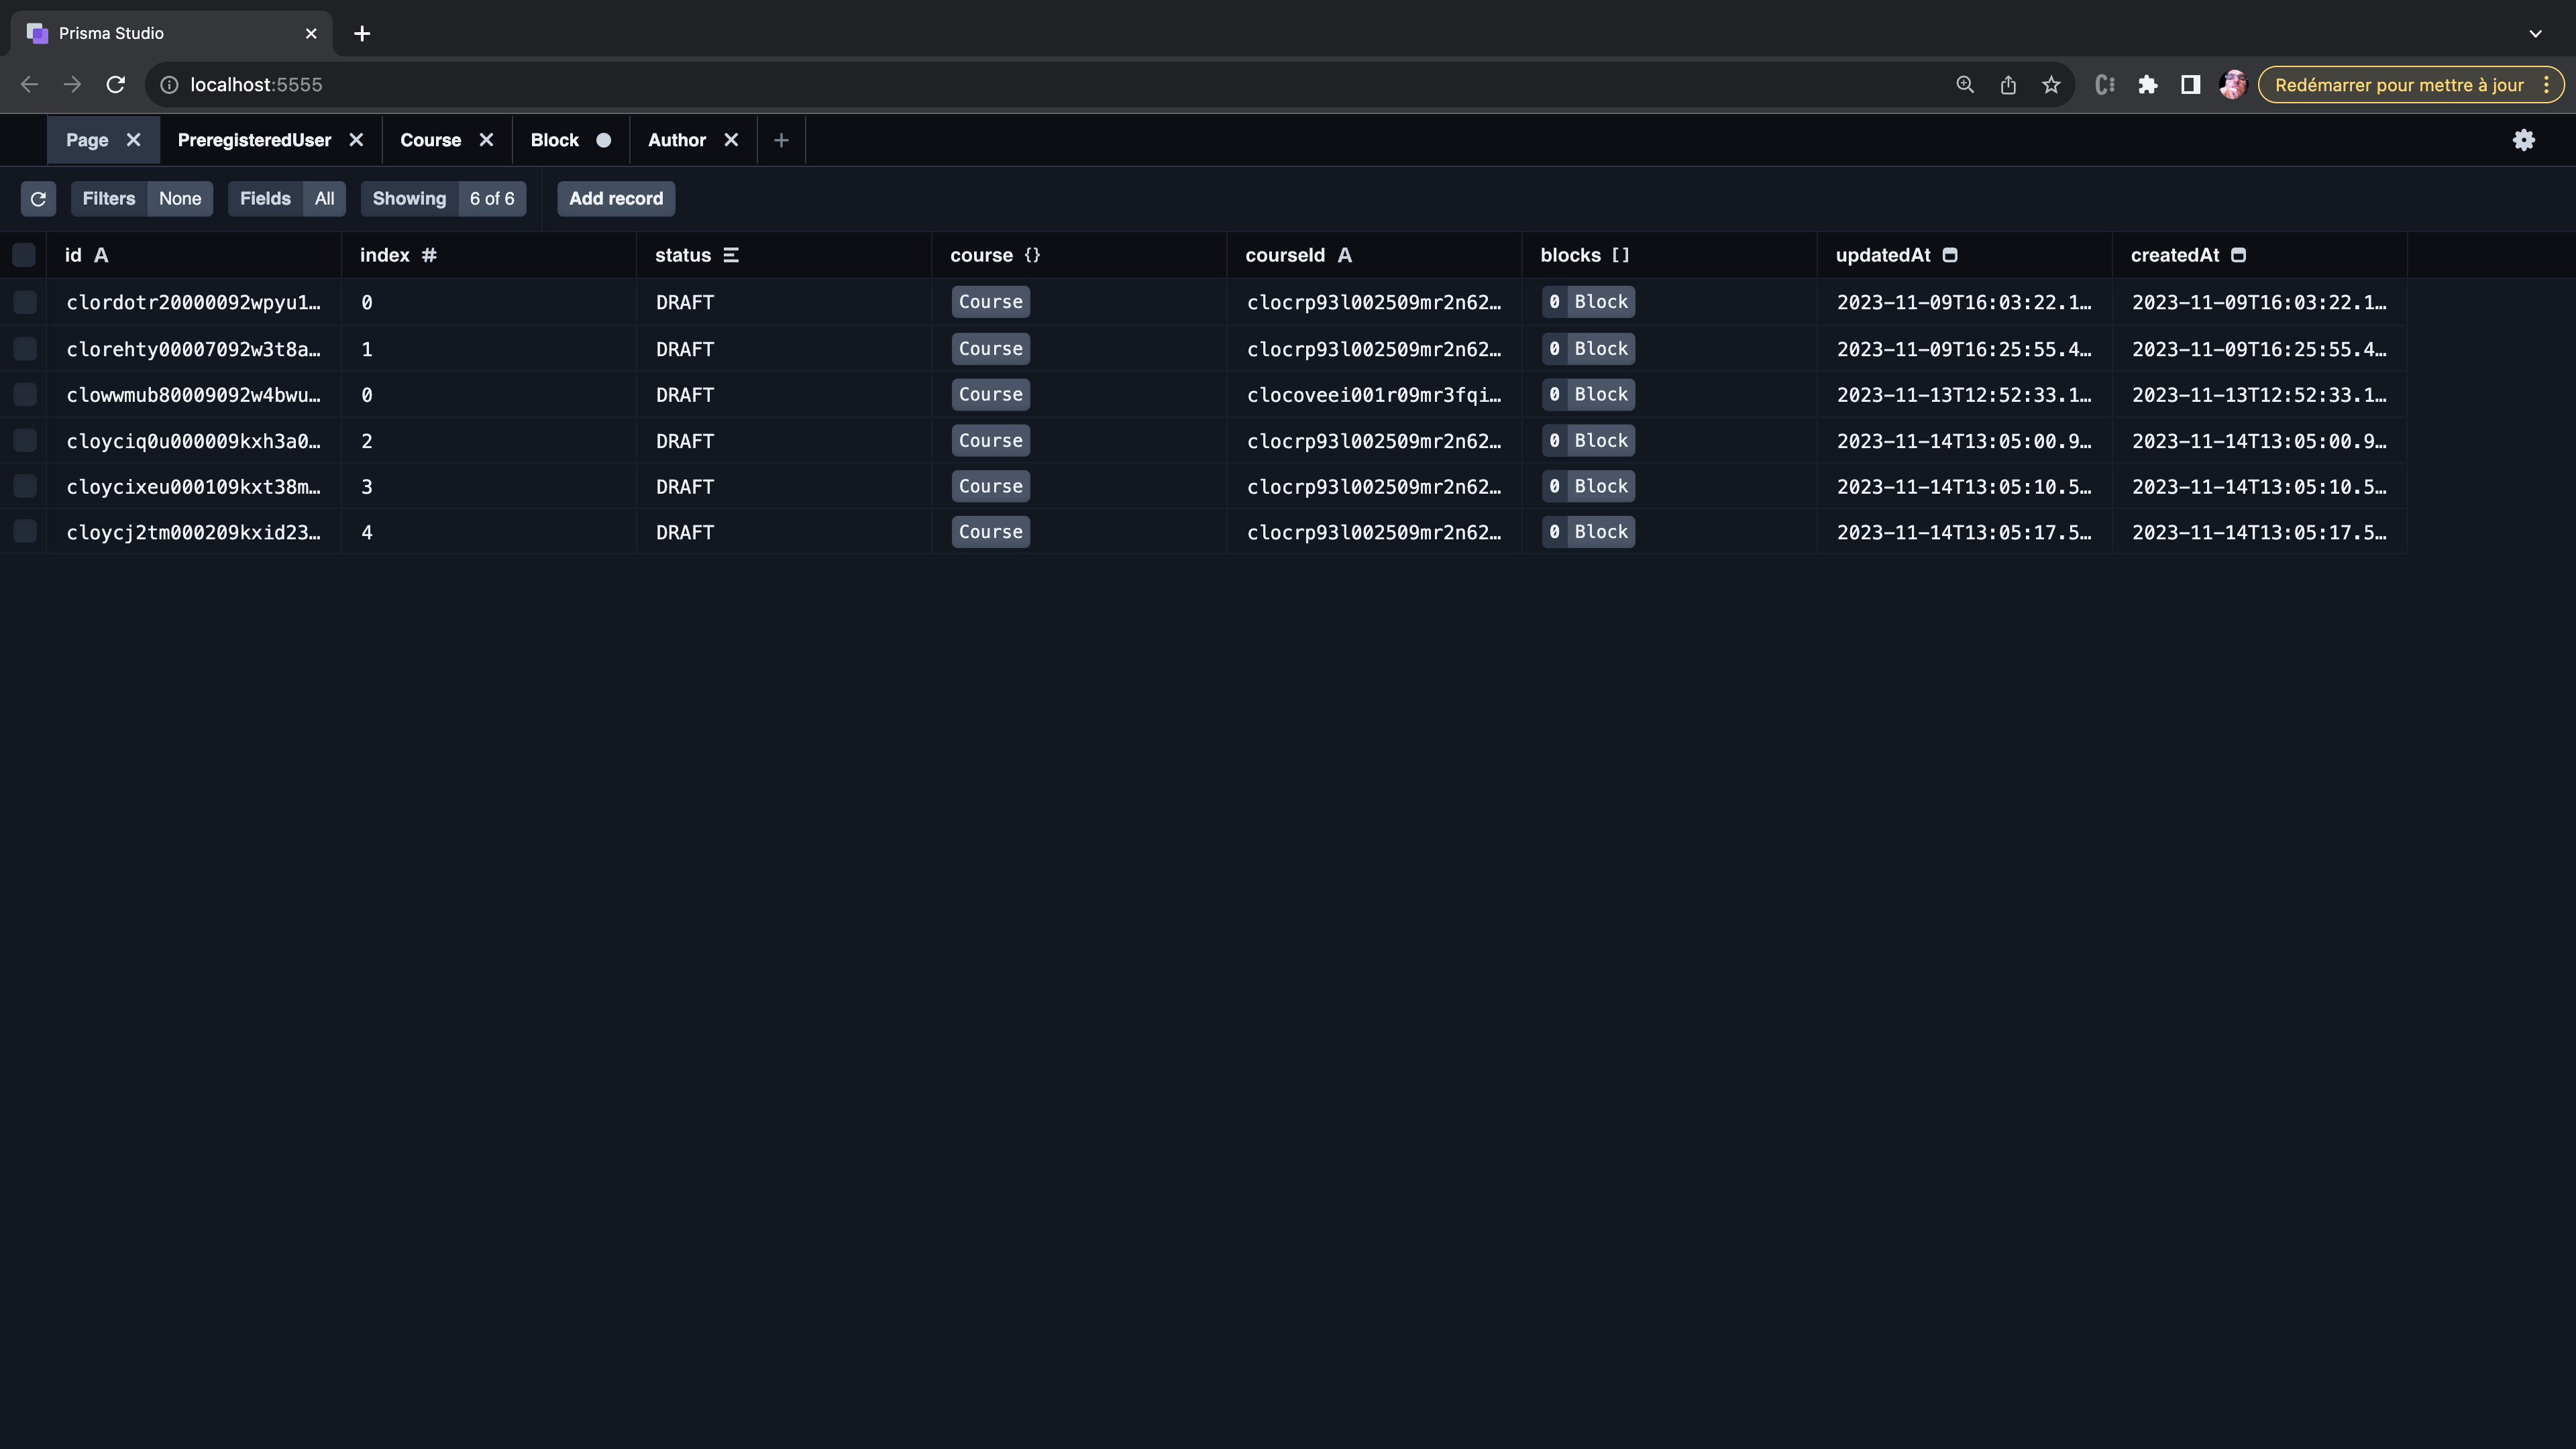Select checkbox for row index 4
The height and width of the screenshot is (1449, 2576).
click(25, 532)
